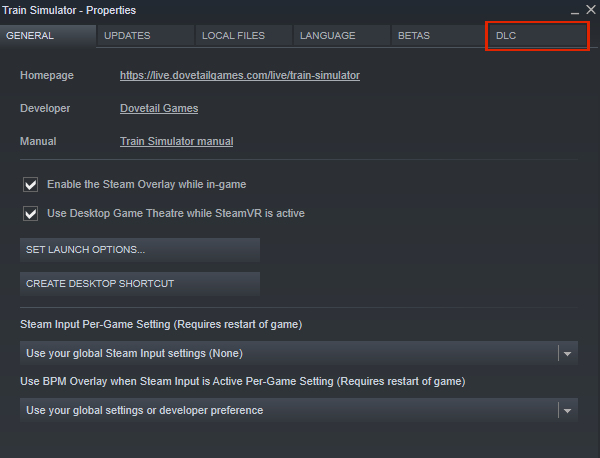Toggle Enable the Steam Overlay checkbox
This screenshot has height=458, width=600.
[x=31, y=184]
